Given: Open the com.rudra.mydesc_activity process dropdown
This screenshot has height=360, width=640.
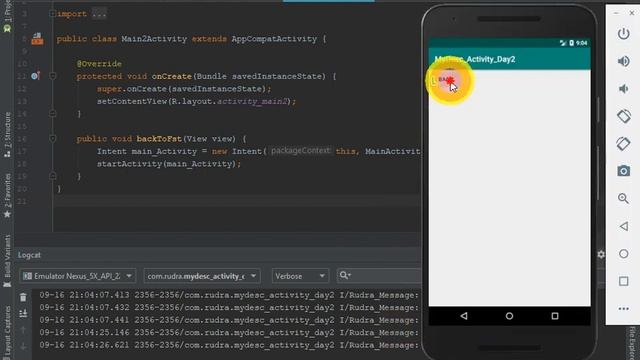Looking at the screenshot, I should click(x=202, y=276).
